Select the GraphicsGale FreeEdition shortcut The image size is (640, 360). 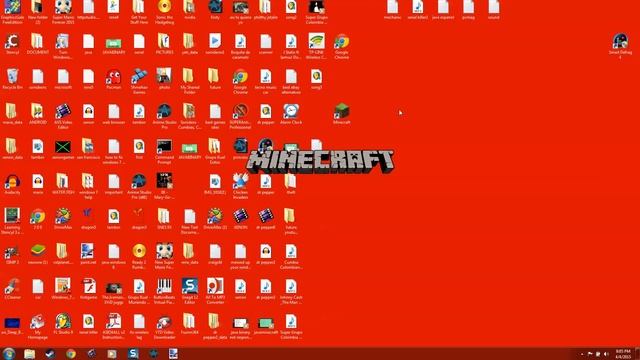pos(12,11)
